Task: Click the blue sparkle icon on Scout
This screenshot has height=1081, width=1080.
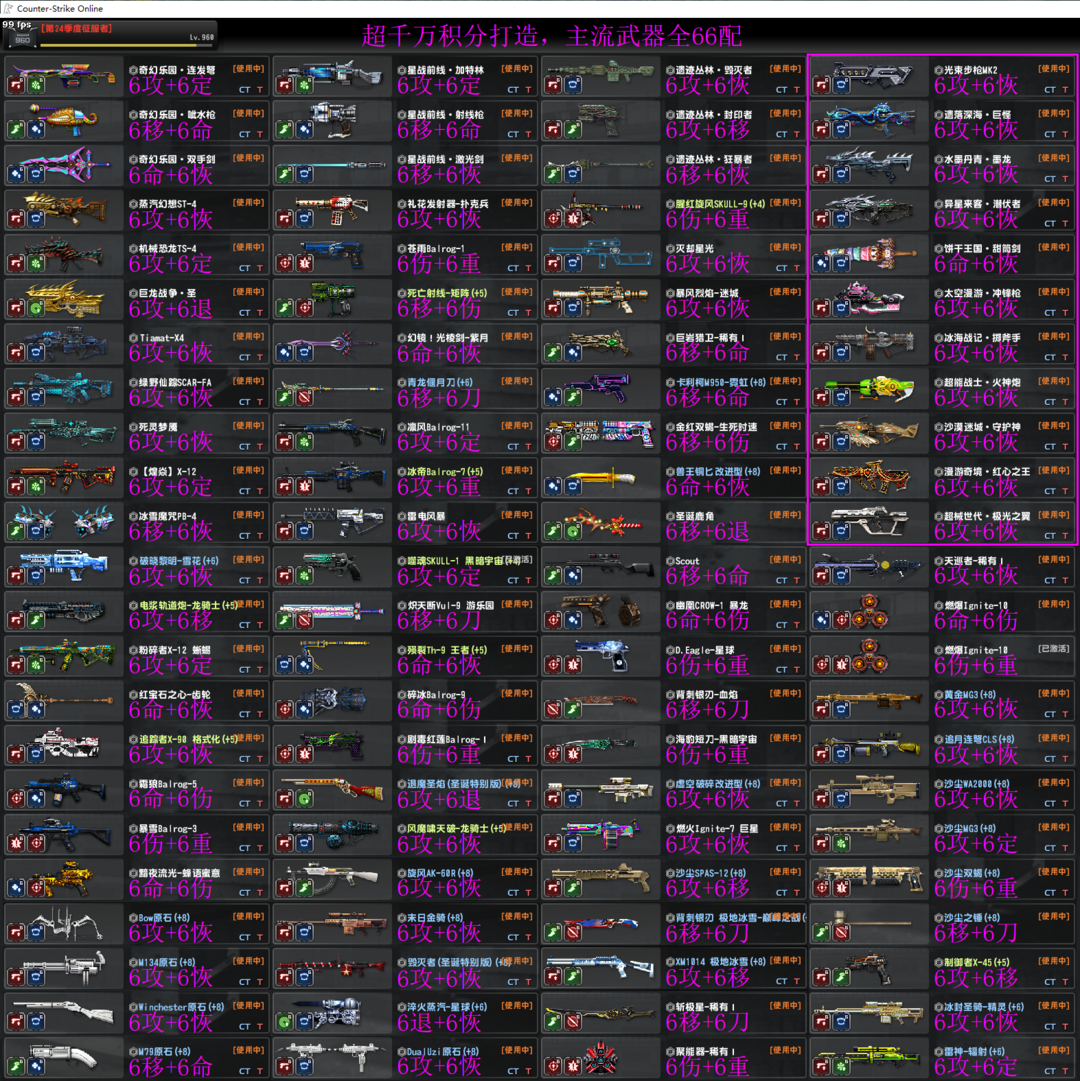Action: (x=573, y=576)
